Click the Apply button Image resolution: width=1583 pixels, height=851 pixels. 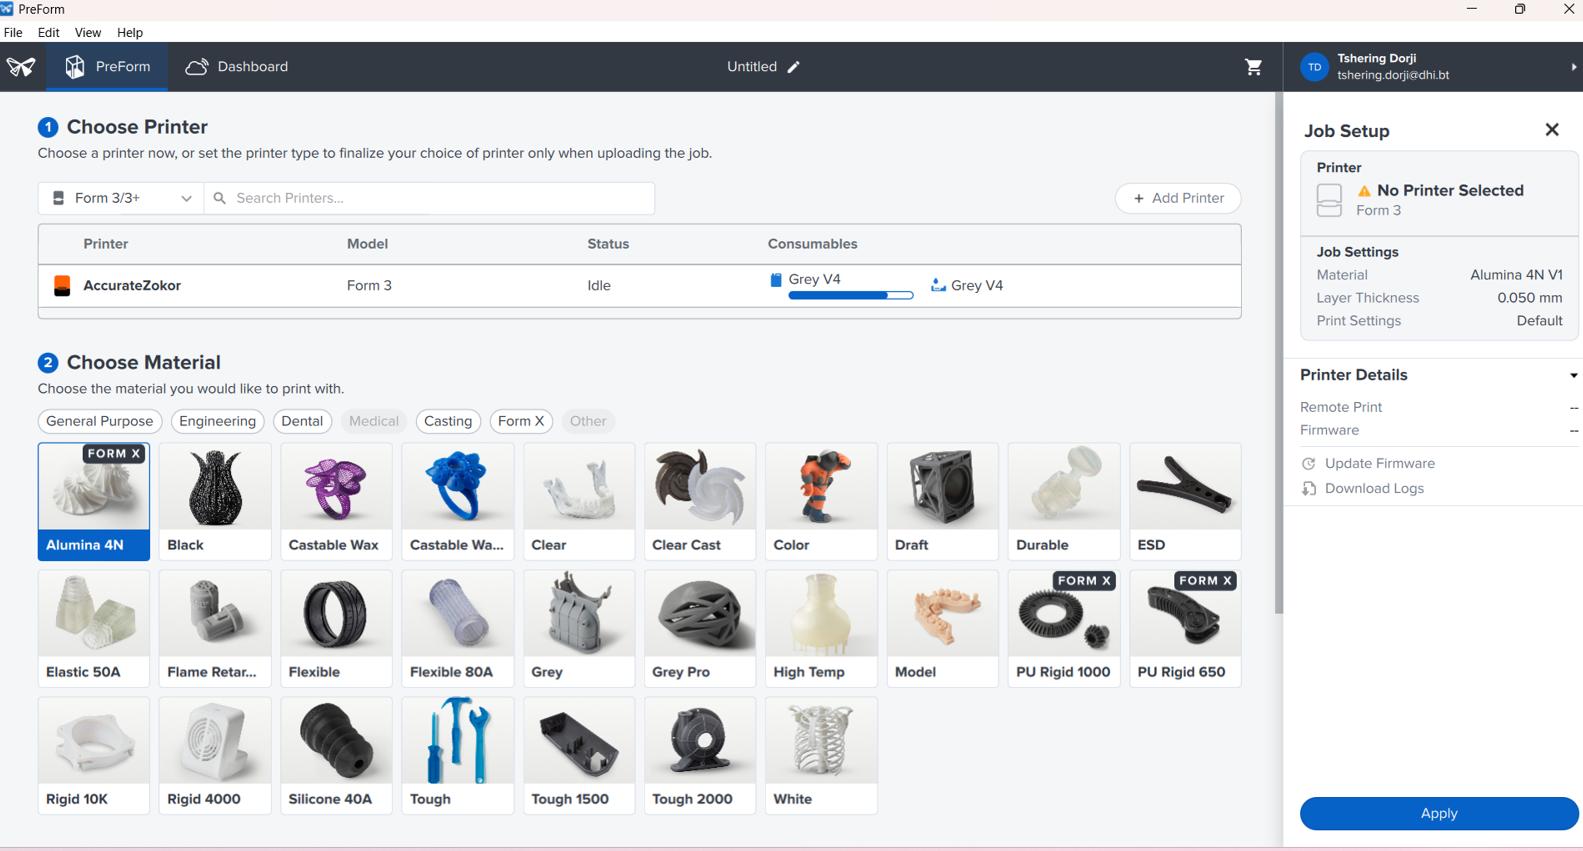1439,814
